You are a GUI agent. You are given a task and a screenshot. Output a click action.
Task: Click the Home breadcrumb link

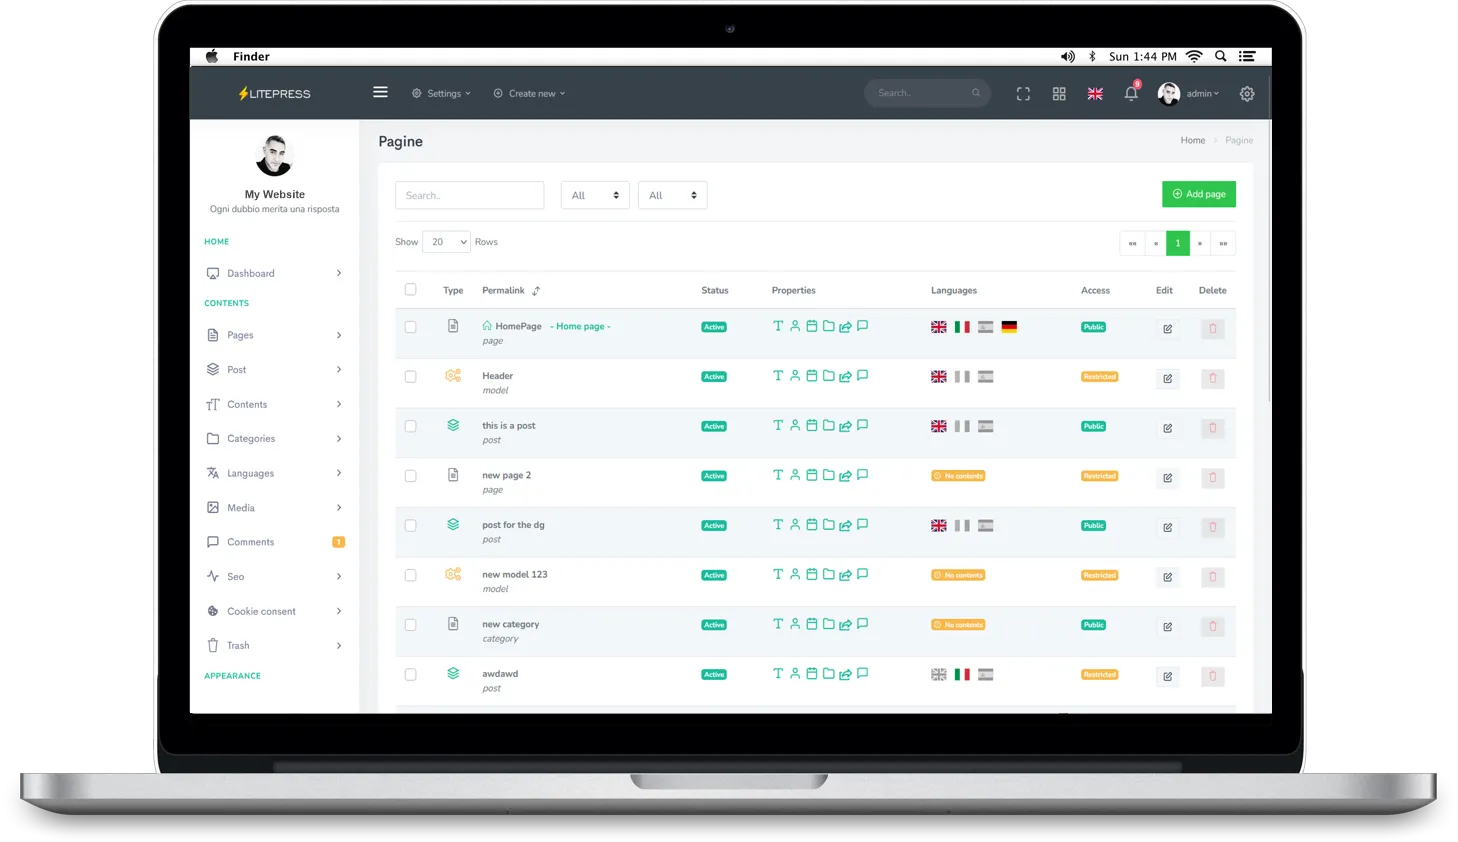[x=1192, y=141]
